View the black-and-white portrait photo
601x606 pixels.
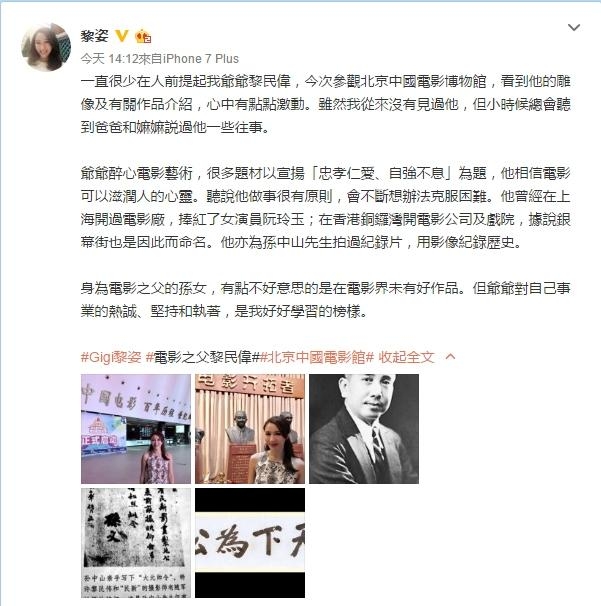[x=364, y=429]
